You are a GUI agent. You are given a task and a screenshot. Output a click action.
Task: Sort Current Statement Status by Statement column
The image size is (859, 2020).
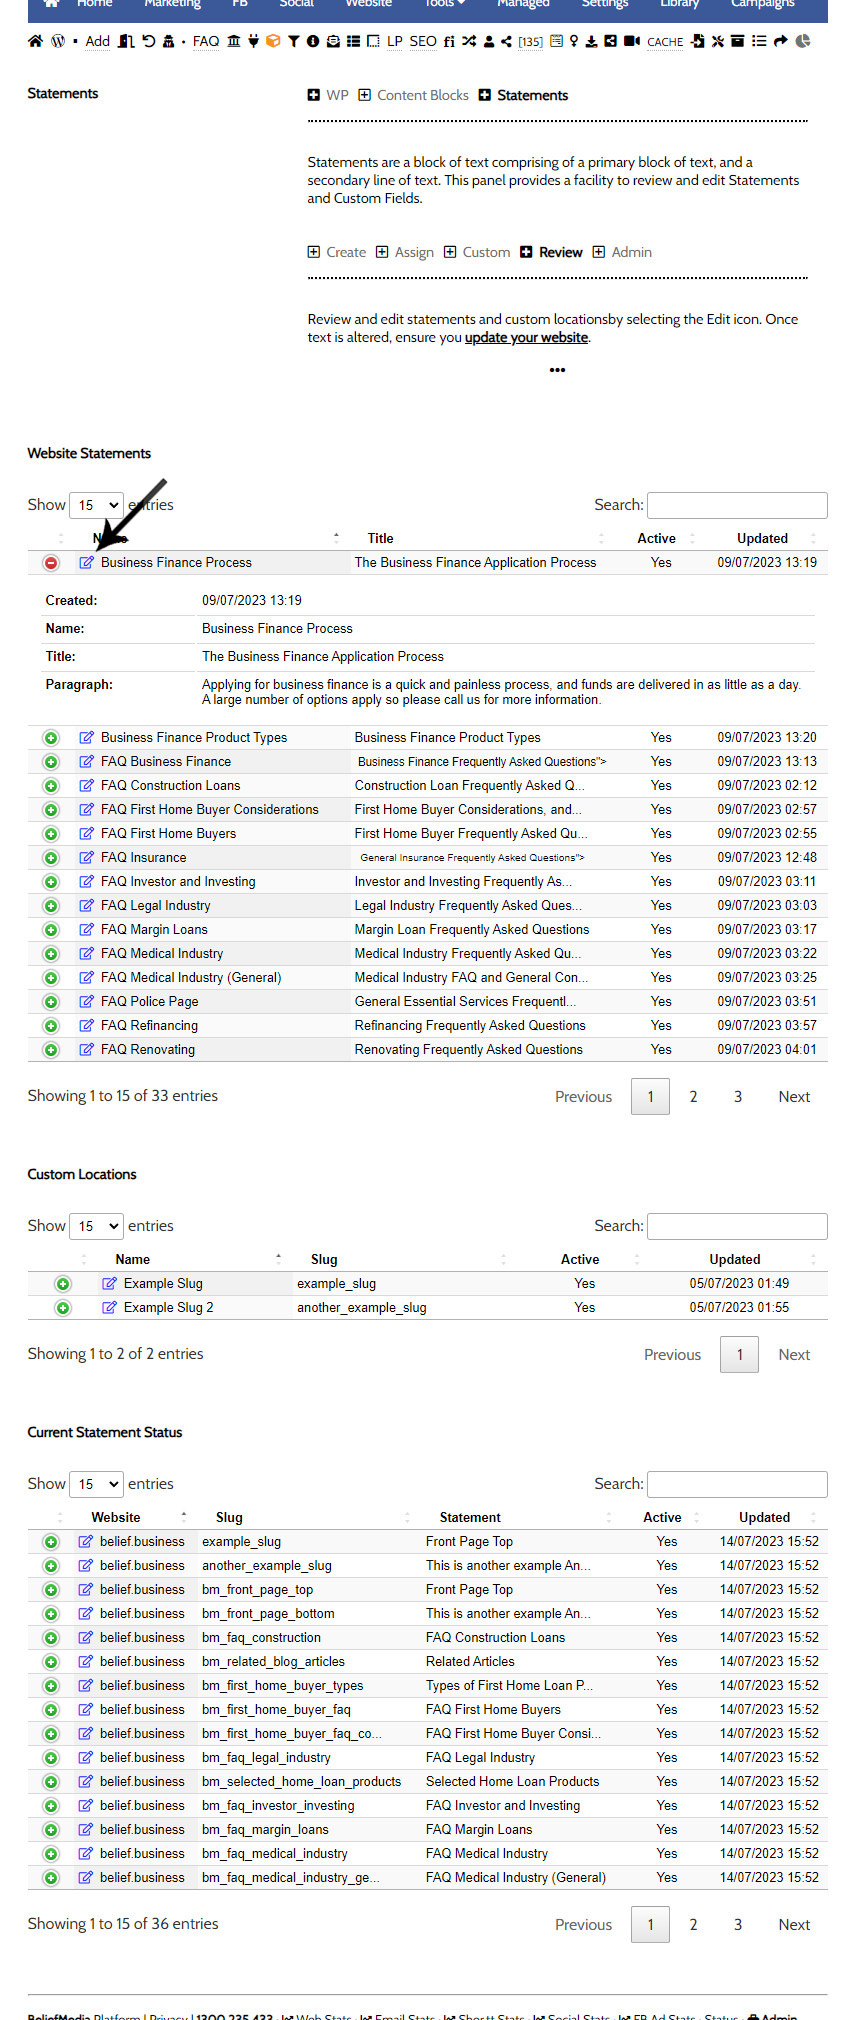(470, 1517)
